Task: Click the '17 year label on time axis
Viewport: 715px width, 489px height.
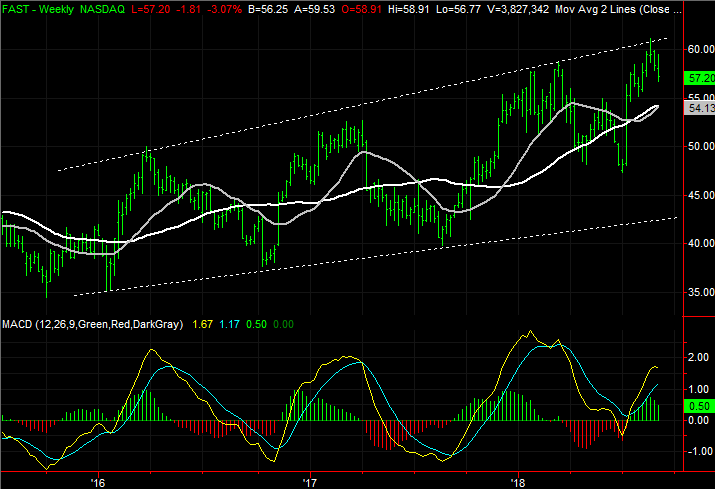Action: 310,482
